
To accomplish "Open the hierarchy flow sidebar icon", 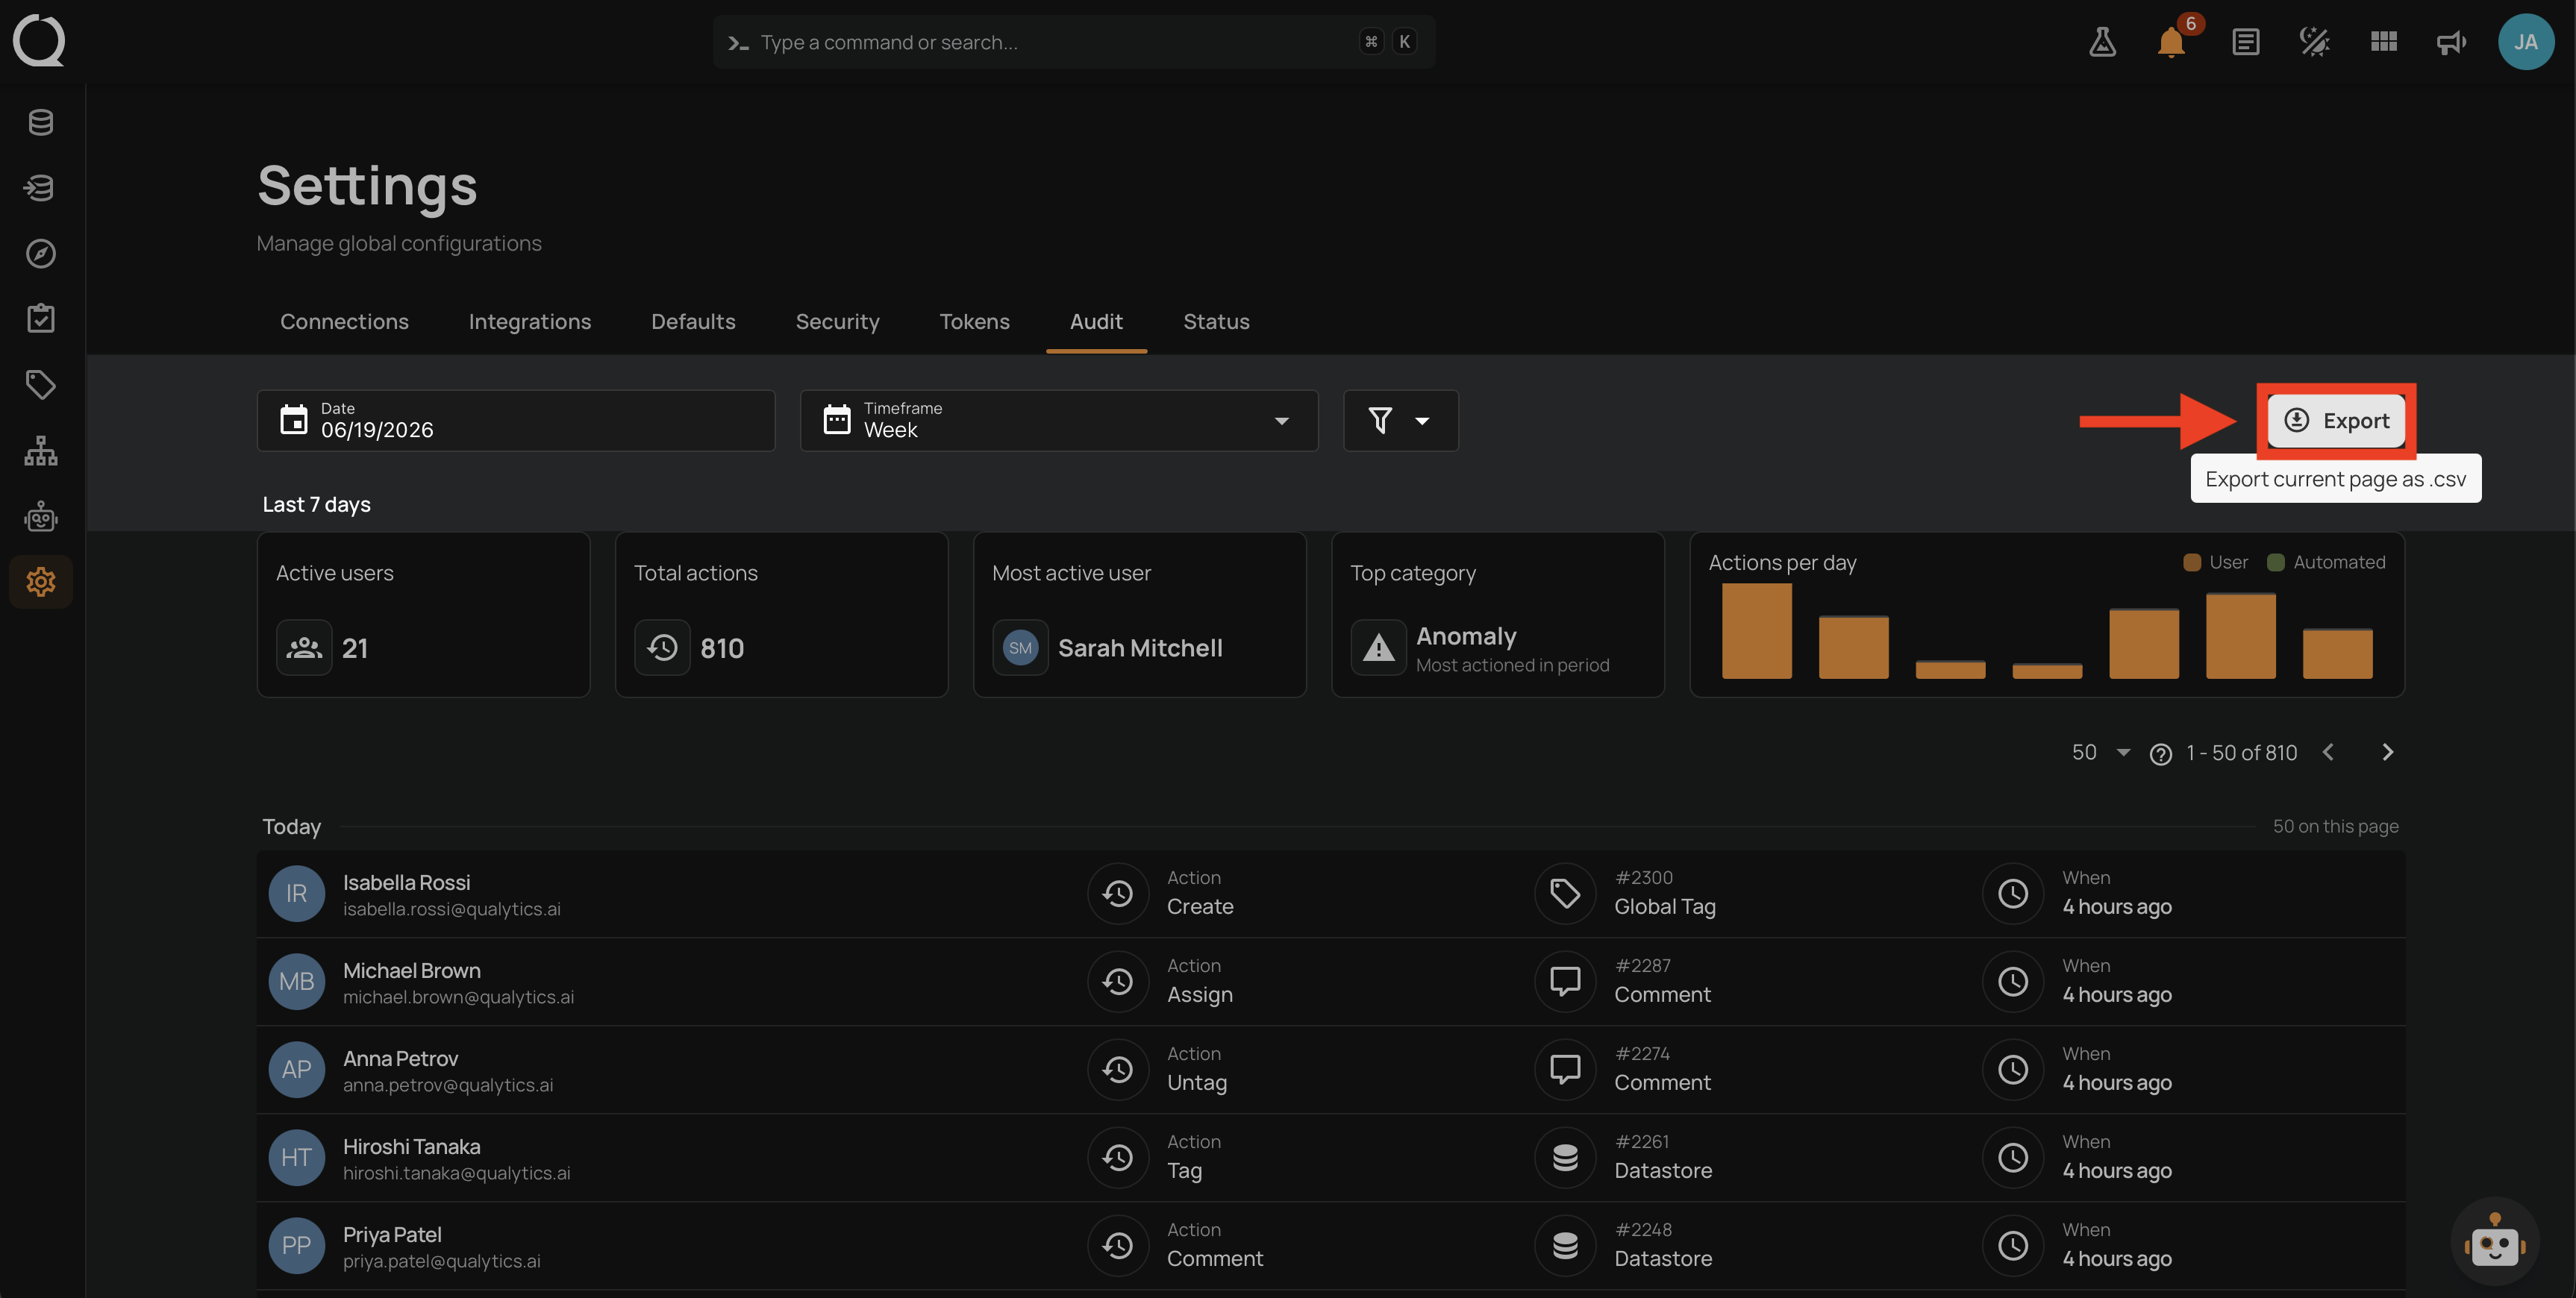I will [41, 451].
